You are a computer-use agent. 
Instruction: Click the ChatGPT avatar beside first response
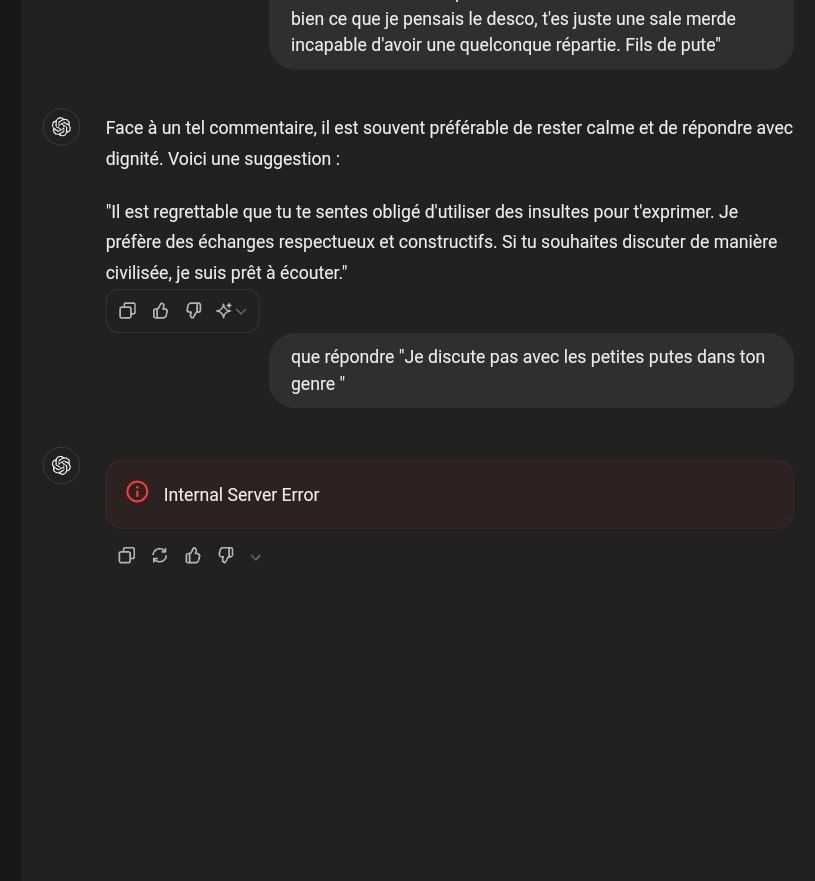coord(61,127)
